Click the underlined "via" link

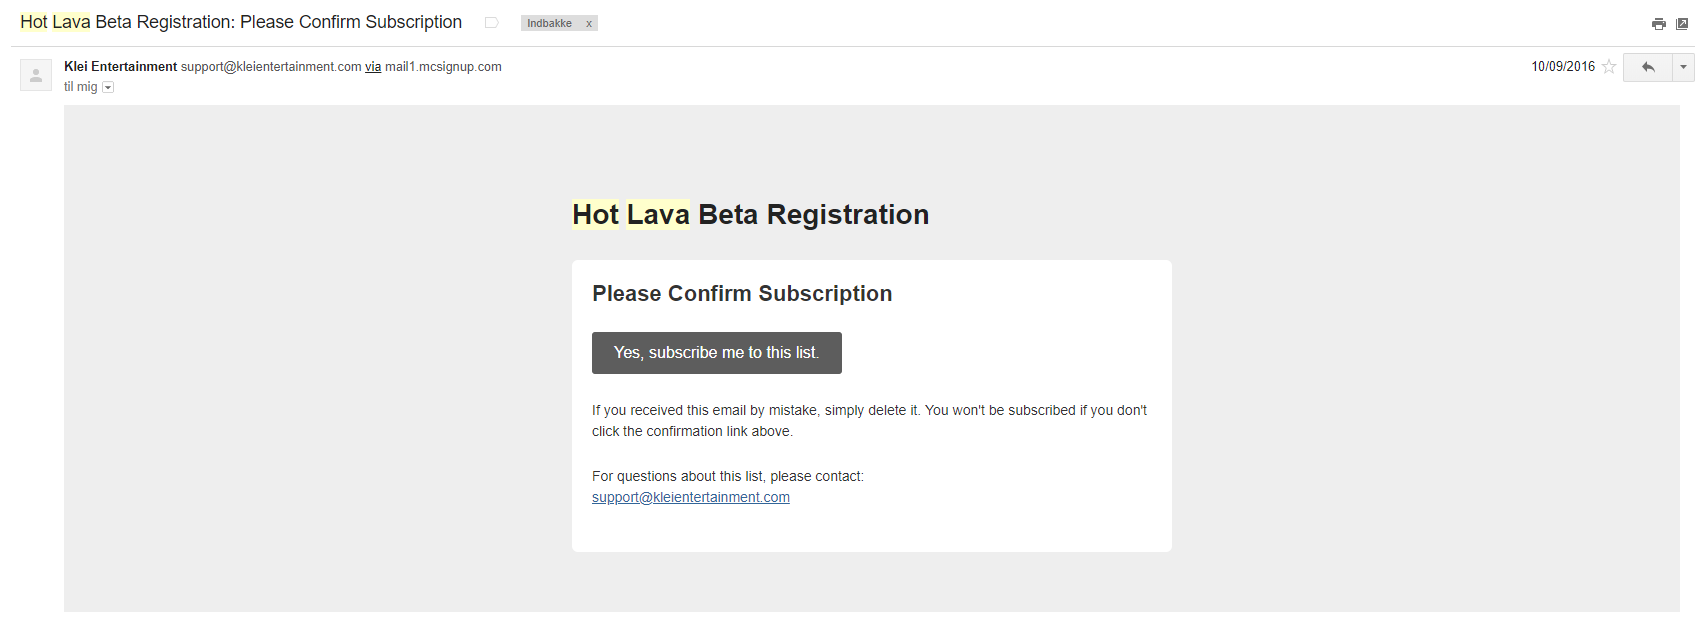click(x=373, y=67)
